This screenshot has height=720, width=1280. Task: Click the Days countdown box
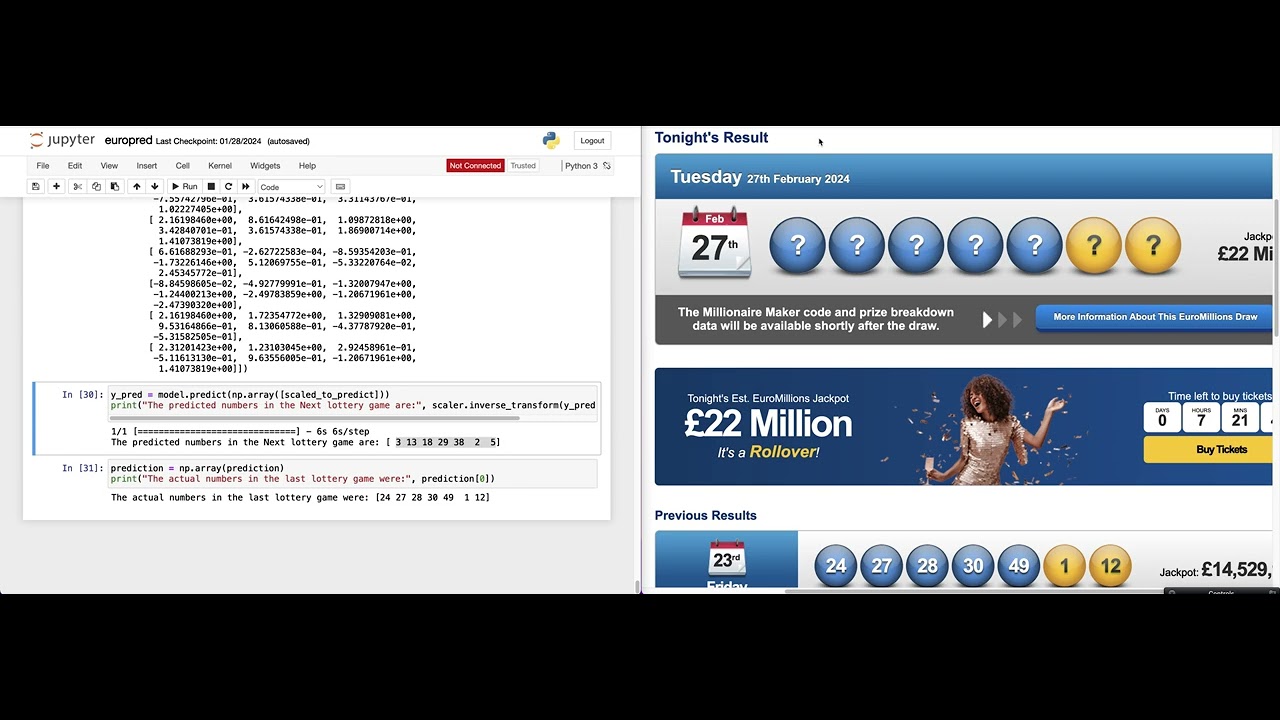coord(1162,417)
